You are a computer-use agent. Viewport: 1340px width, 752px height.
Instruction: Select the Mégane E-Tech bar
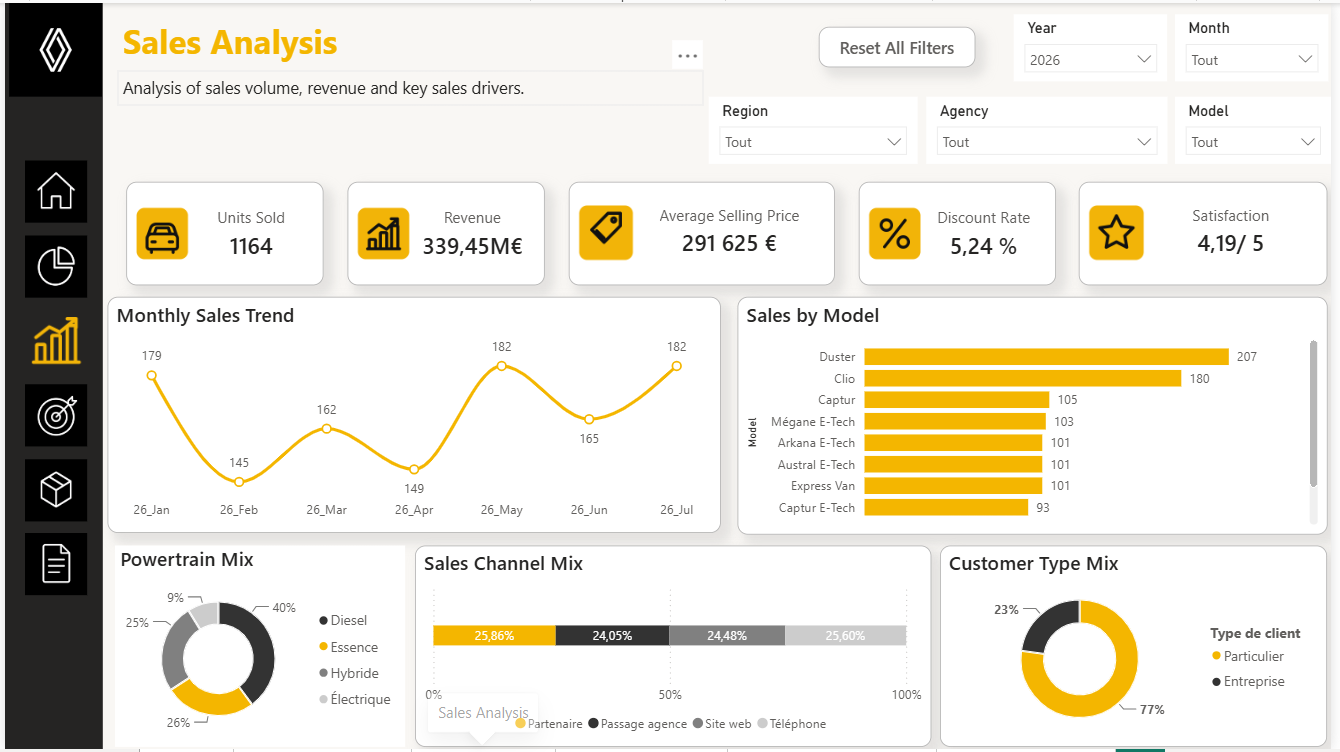pos(955,422)
